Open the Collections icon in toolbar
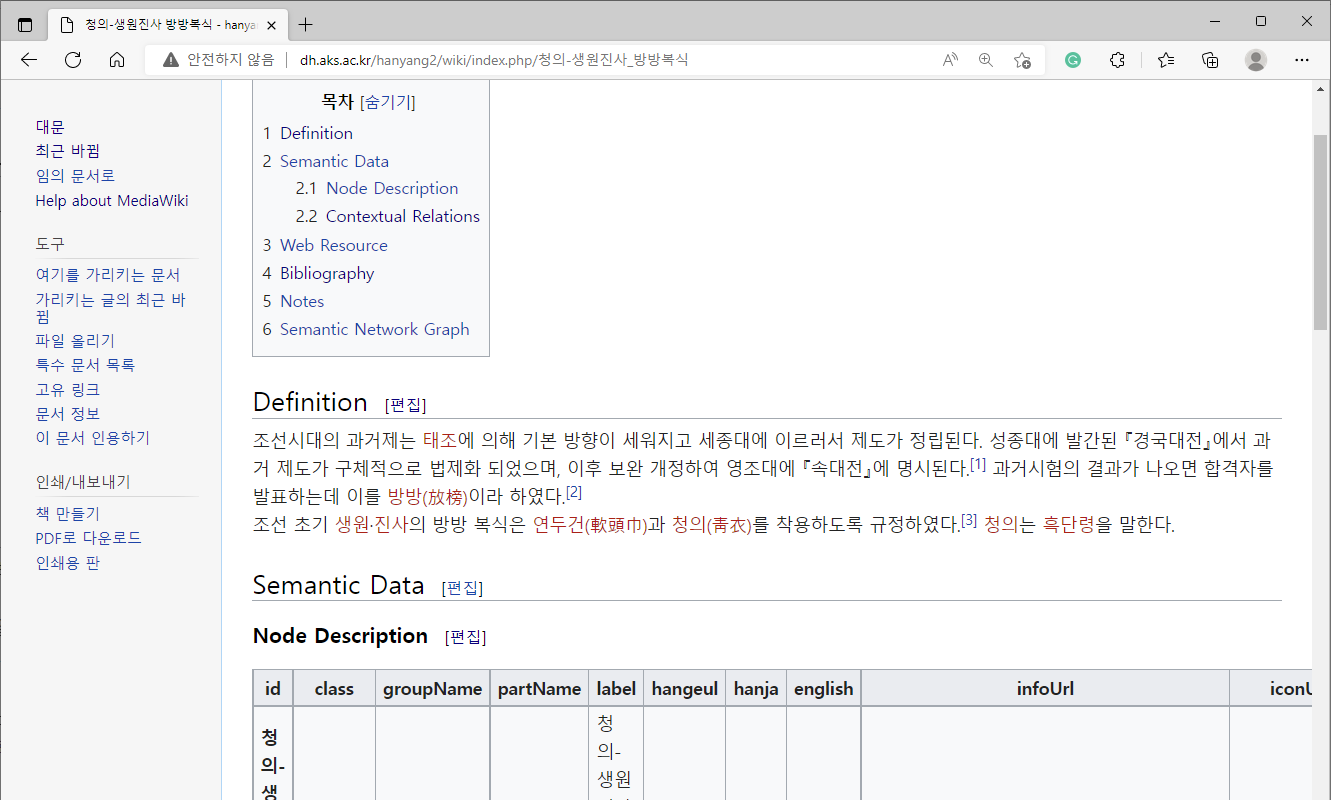This screenshot has width=1331, height=800. (x=1210, y=60)
